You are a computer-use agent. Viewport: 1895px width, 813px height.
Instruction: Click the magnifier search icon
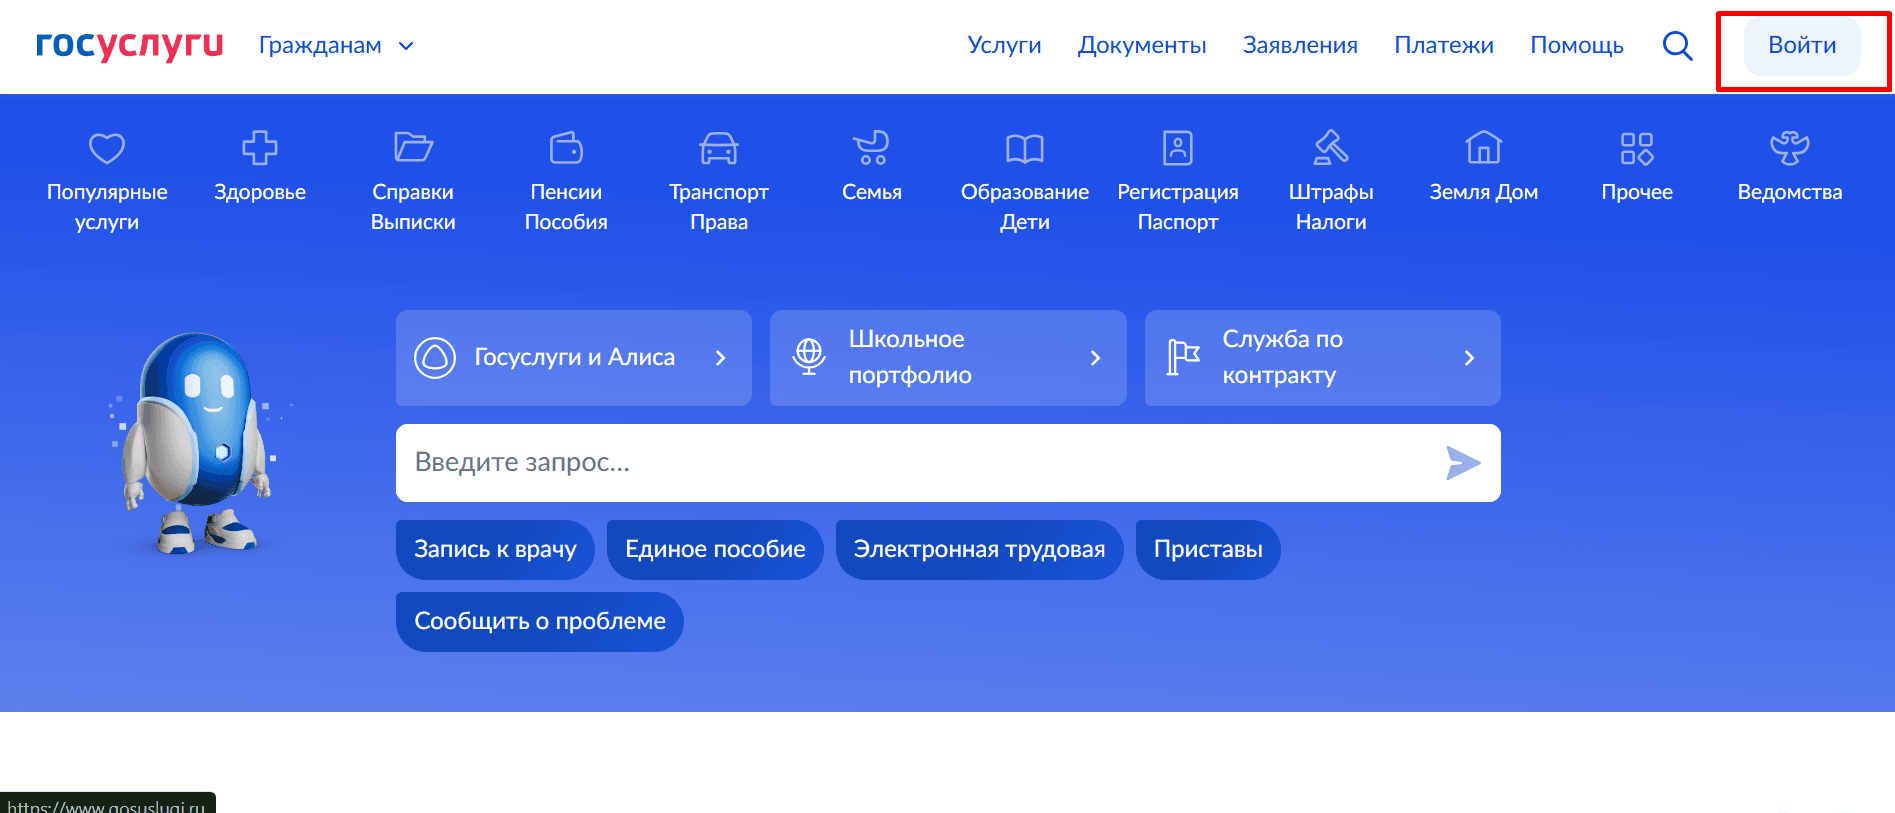1677,46
